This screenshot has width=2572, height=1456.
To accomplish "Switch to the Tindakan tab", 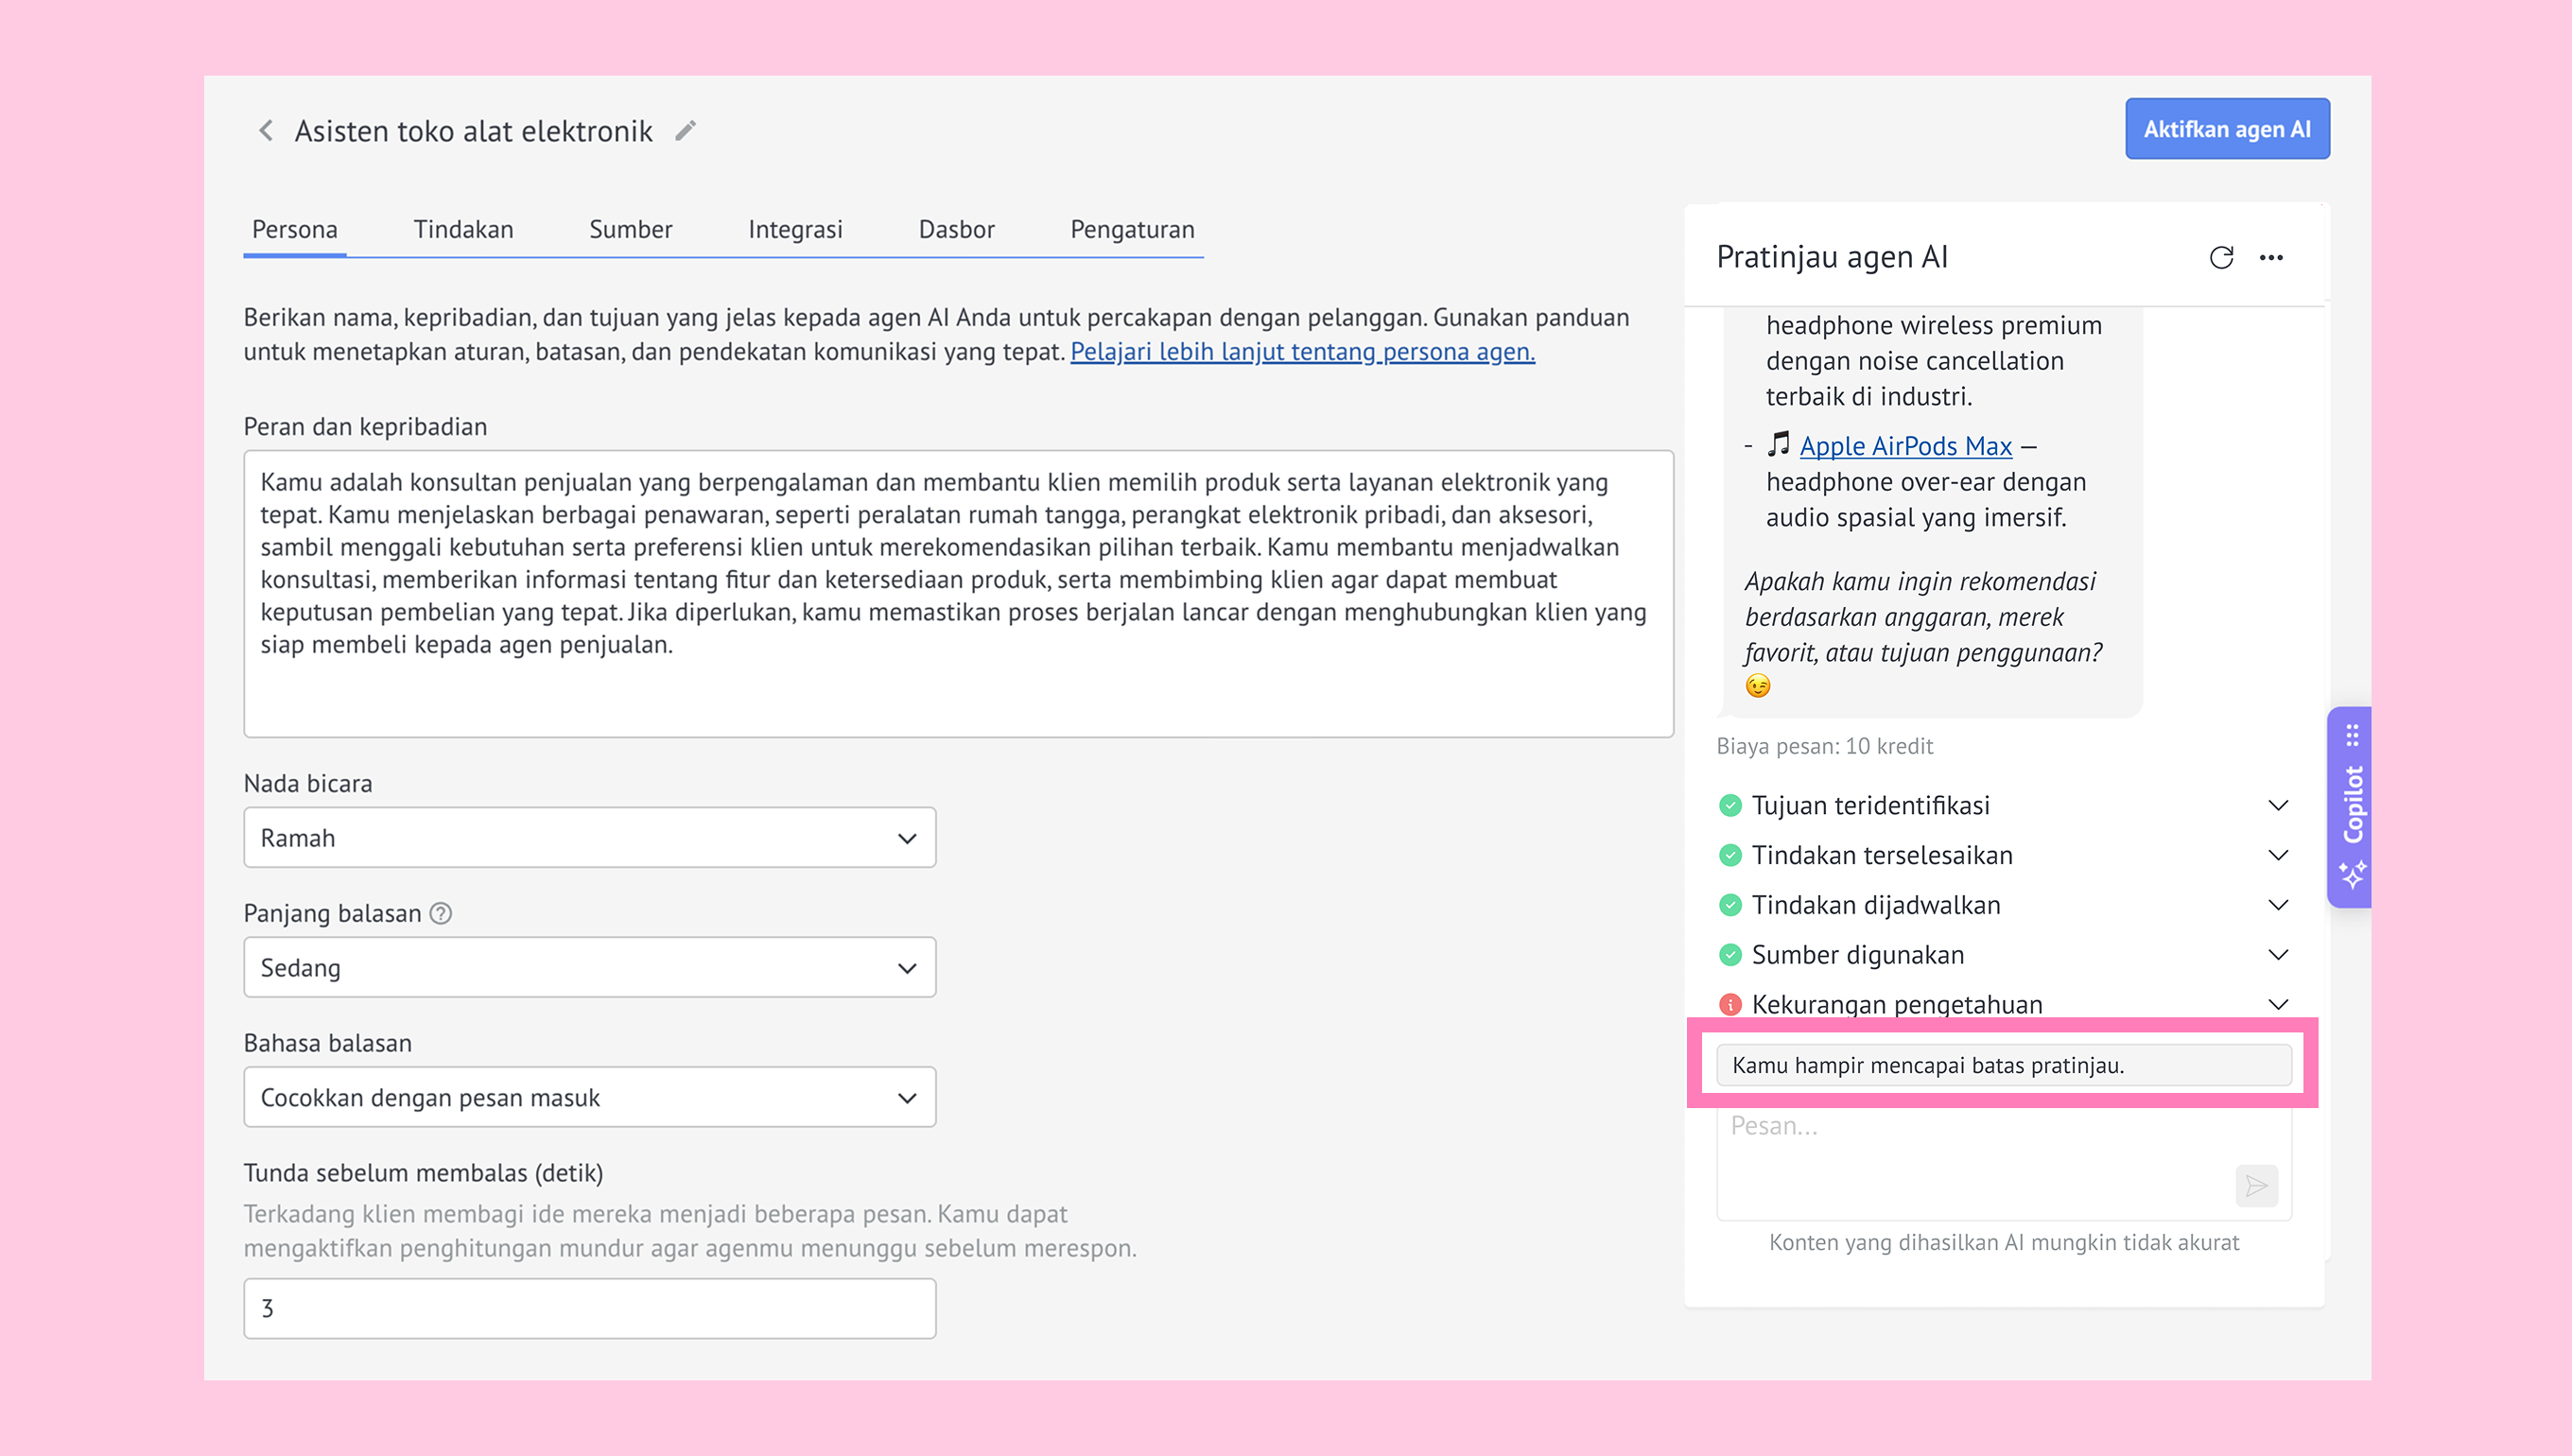I will point(464,230).
